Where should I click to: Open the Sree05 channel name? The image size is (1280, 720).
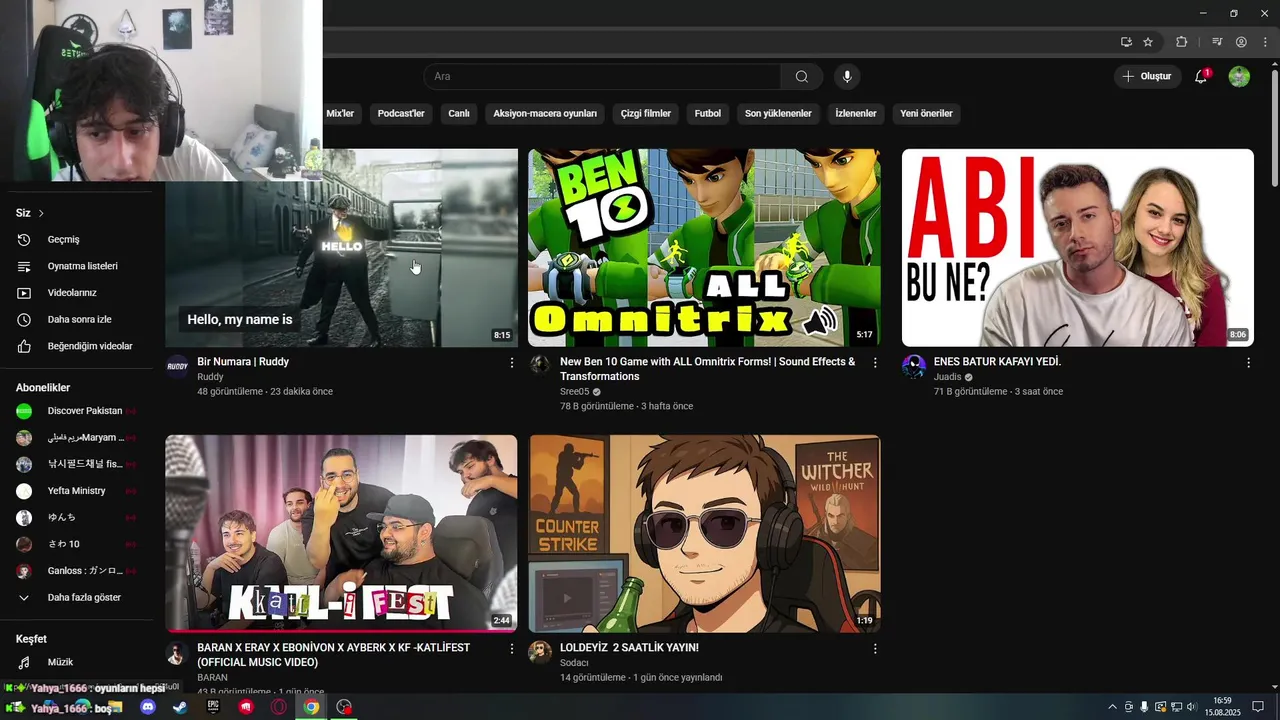[574, 392]
